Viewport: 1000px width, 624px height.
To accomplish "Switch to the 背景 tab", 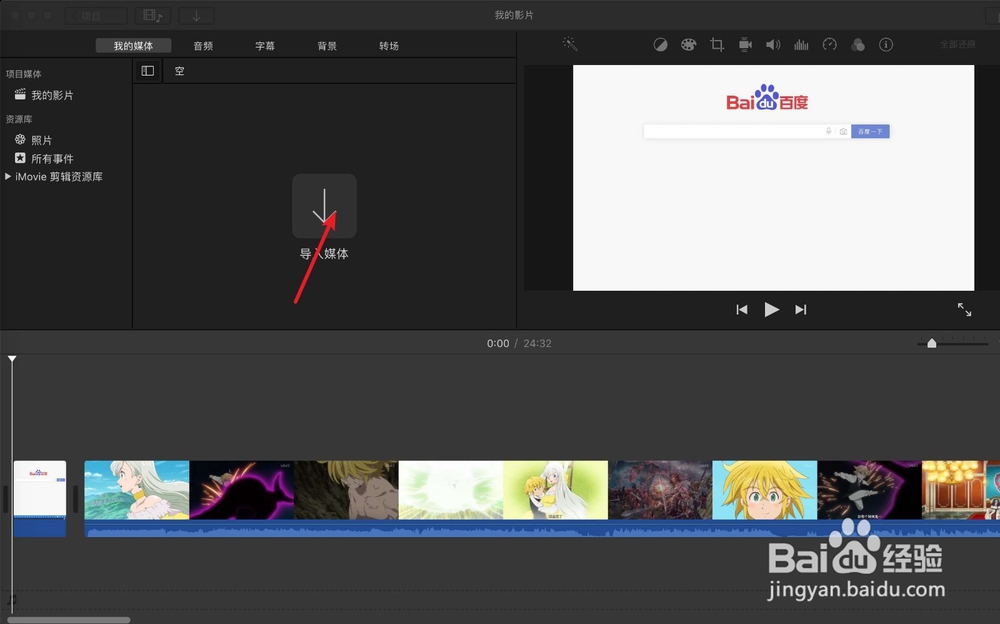I will (327, 46).
